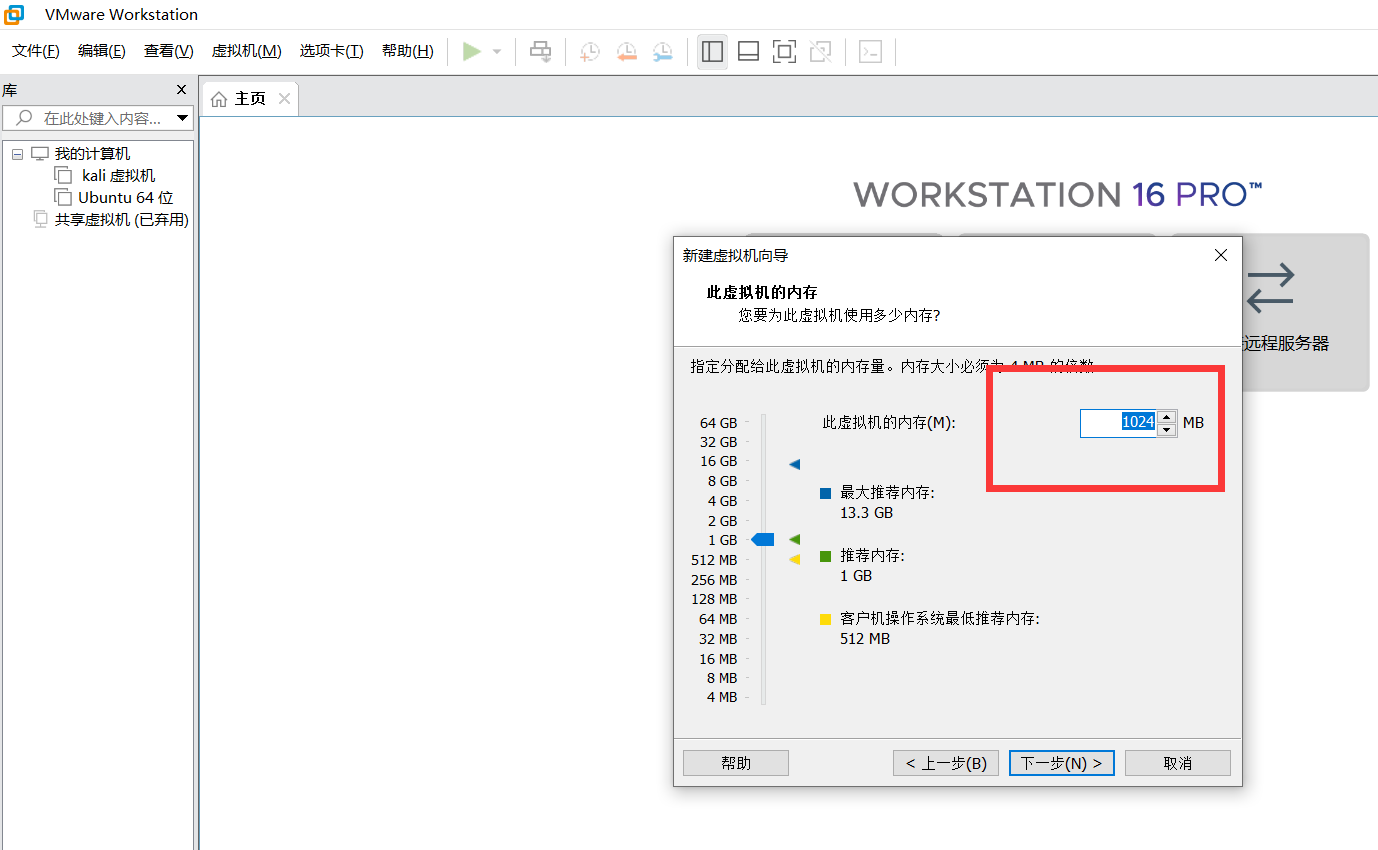This screenshot has height=850, width=1378.
Task: Click the 2 GB label on memory scale
Action: point(722,521)
